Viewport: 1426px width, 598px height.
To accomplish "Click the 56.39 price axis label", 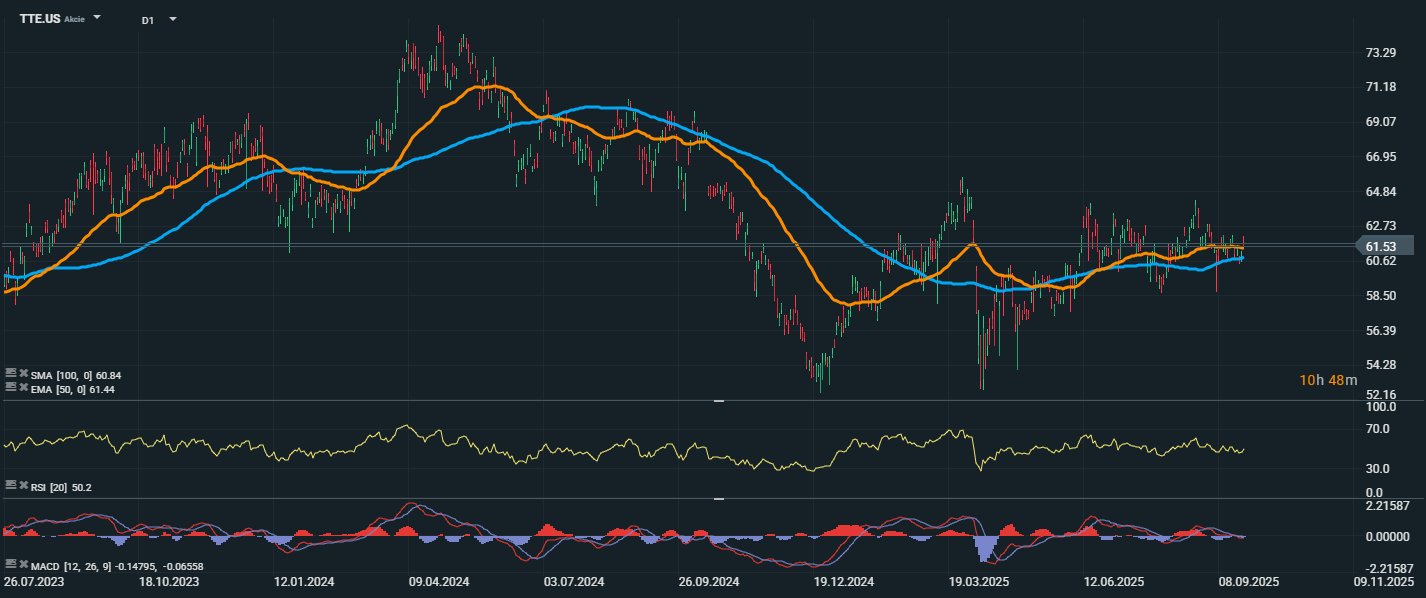I will pyautogui.click(x=1380, y=331).
